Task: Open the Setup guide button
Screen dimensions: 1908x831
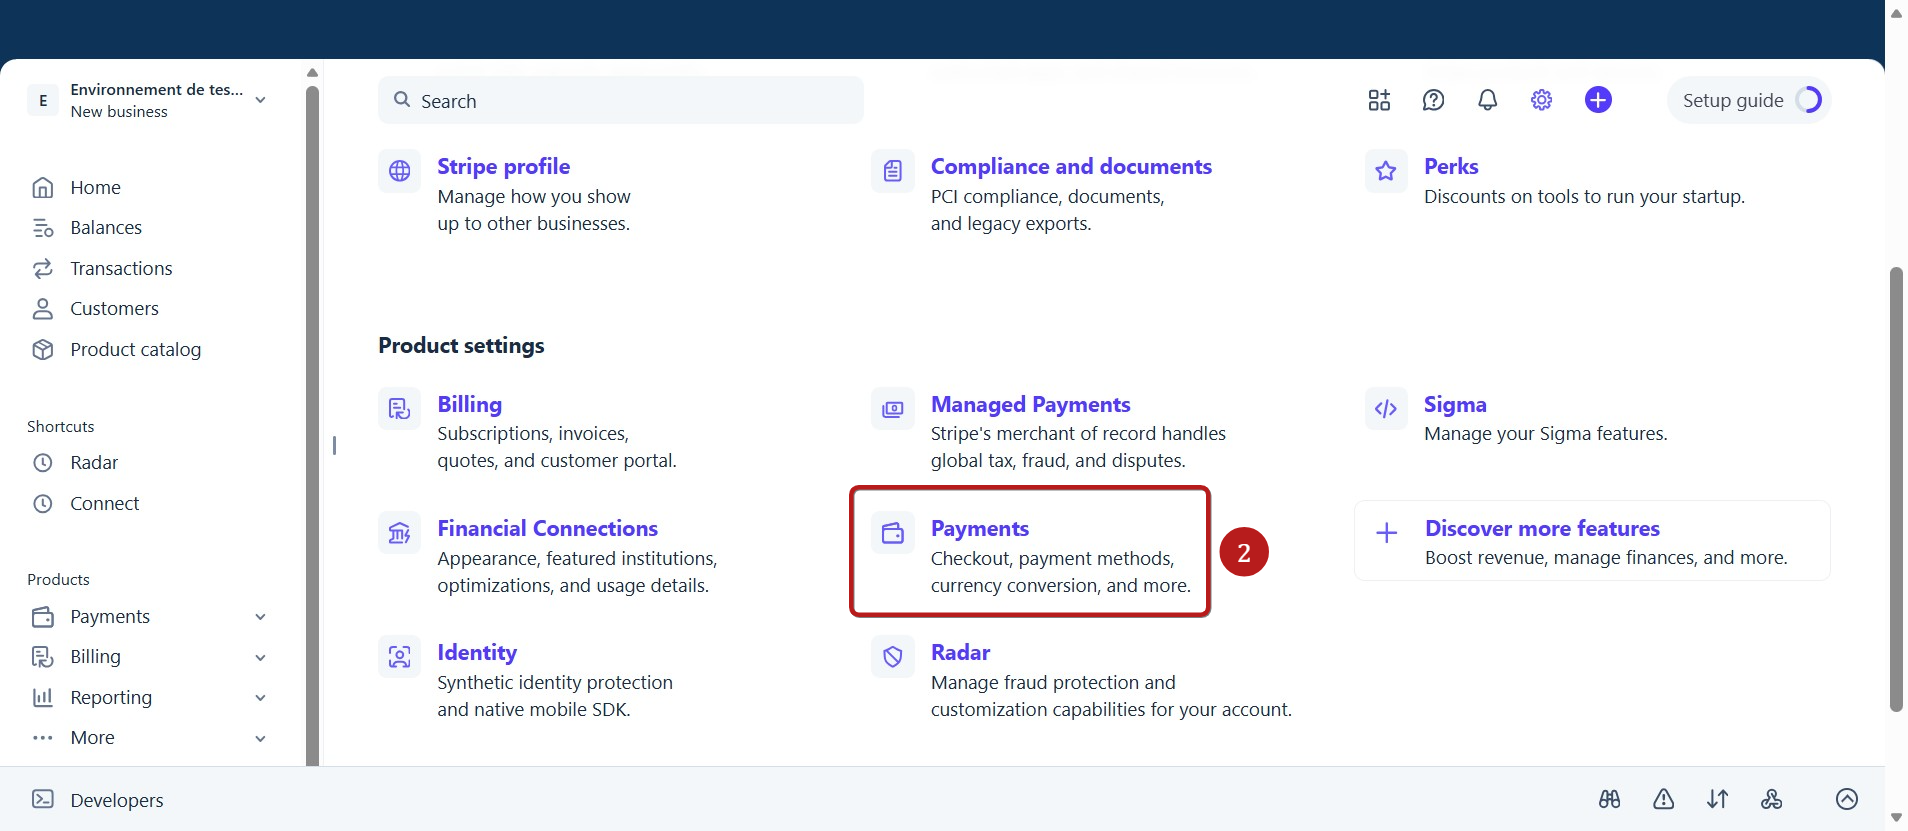Action: click(x=1749, y=100)
